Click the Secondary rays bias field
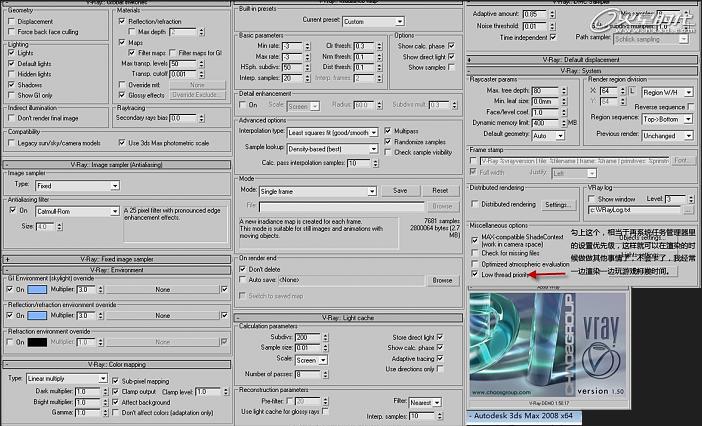 pos(183,118)
